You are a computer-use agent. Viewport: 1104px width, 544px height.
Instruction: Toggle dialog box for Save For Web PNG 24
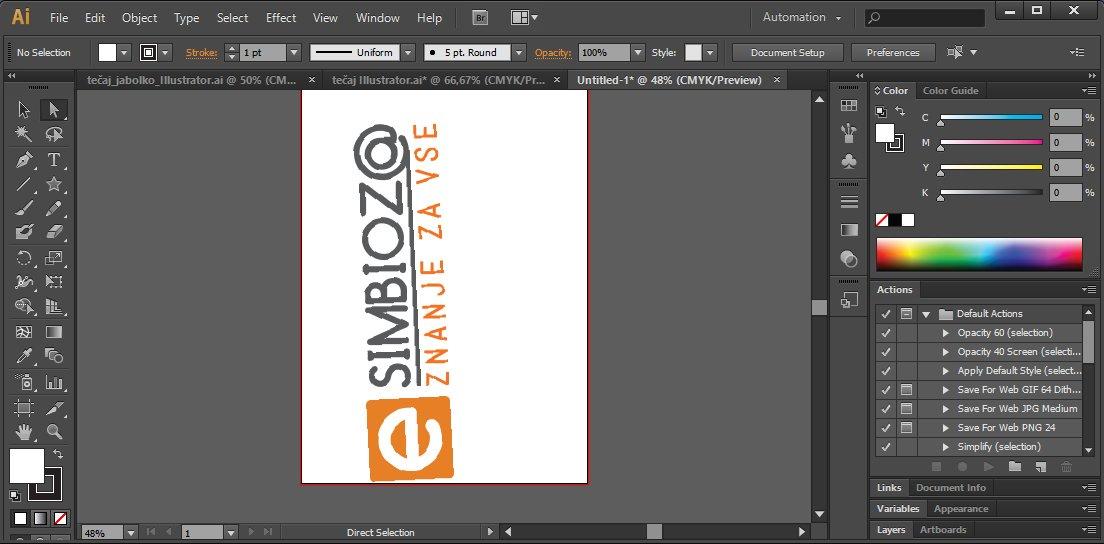pos(906,427)
